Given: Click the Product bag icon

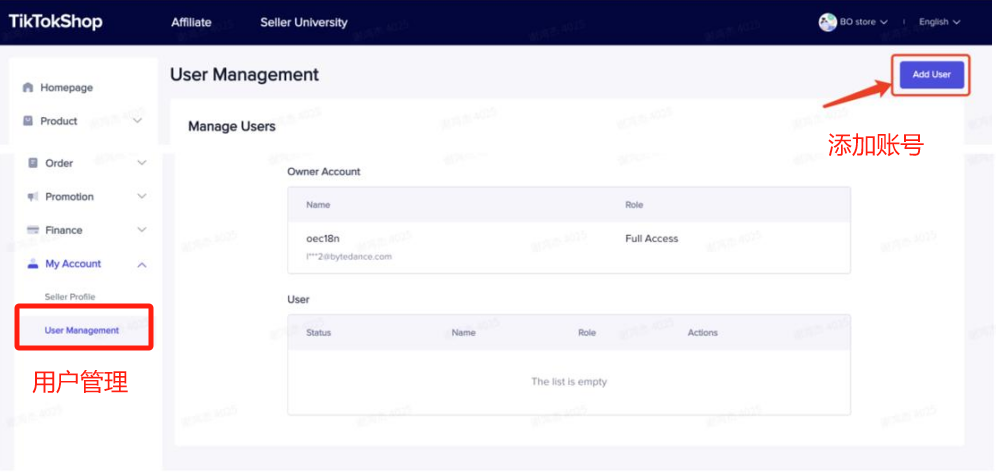Looking at the screenshot, I should (28, 121).
